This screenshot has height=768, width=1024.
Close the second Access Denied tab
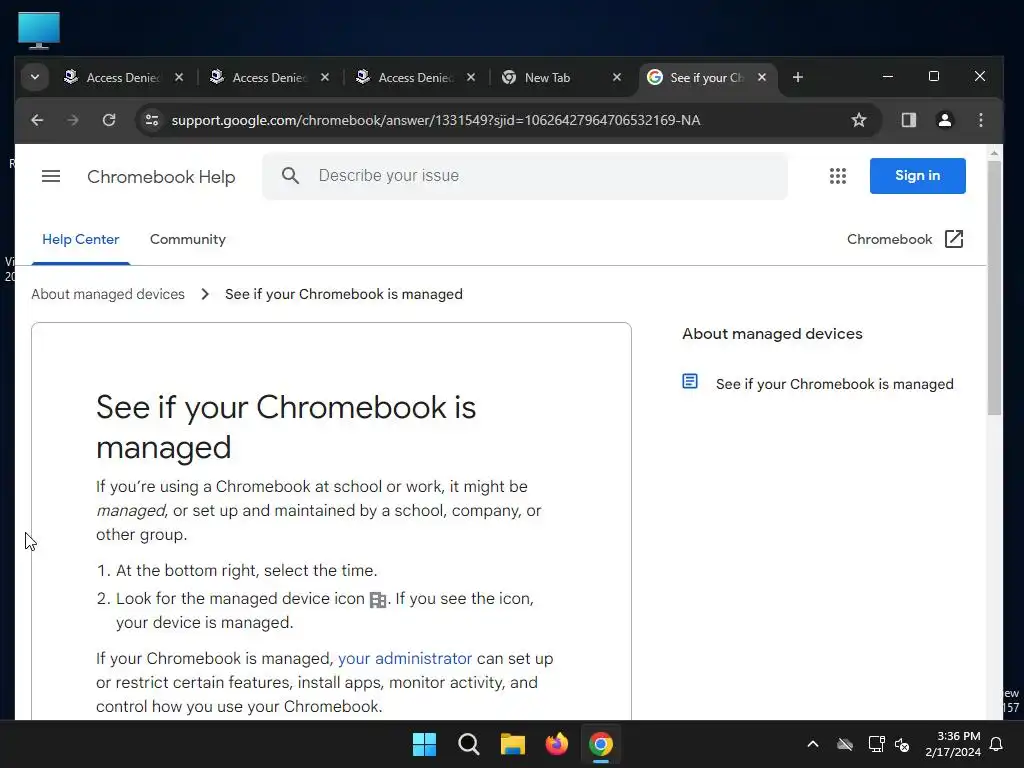325,77
